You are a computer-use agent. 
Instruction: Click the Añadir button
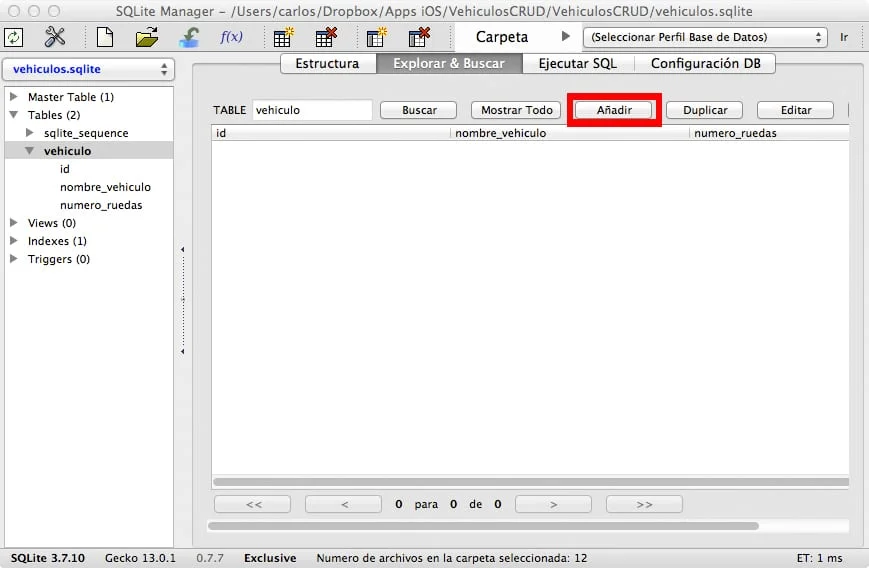(x=614, y=110)
